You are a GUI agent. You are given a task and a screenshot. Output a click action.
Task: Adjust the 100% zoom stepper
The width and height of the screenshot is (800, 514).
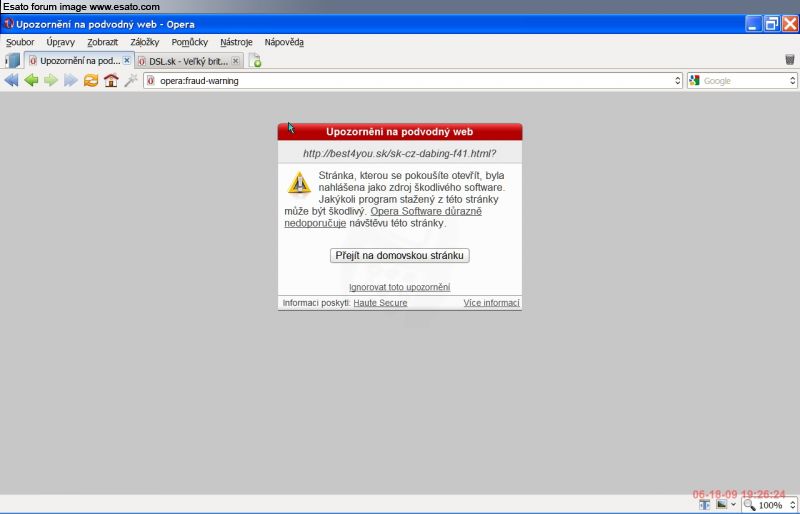click(x=793, y=505)
